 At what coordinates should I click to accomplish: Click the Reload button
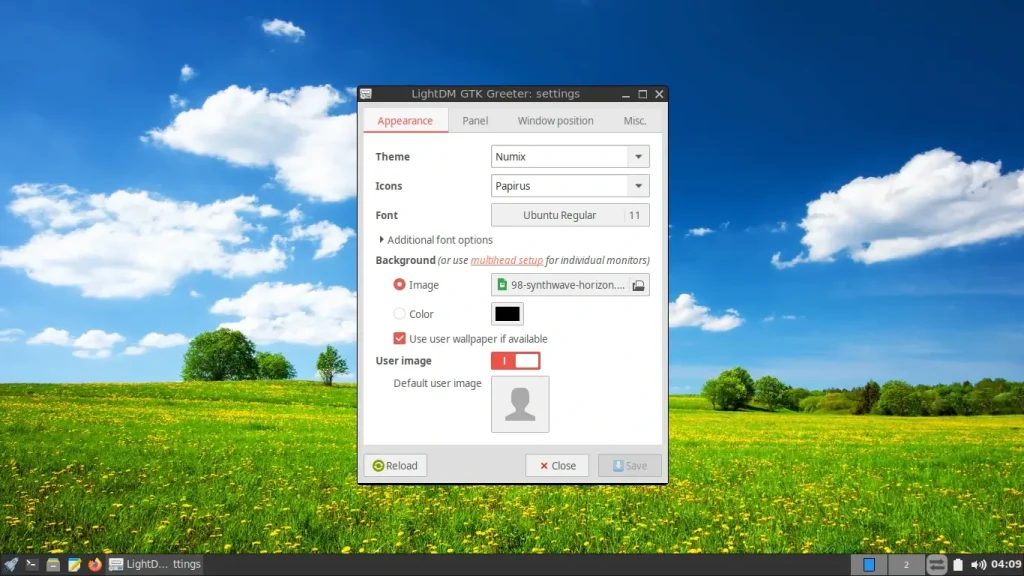pos(395,466)
